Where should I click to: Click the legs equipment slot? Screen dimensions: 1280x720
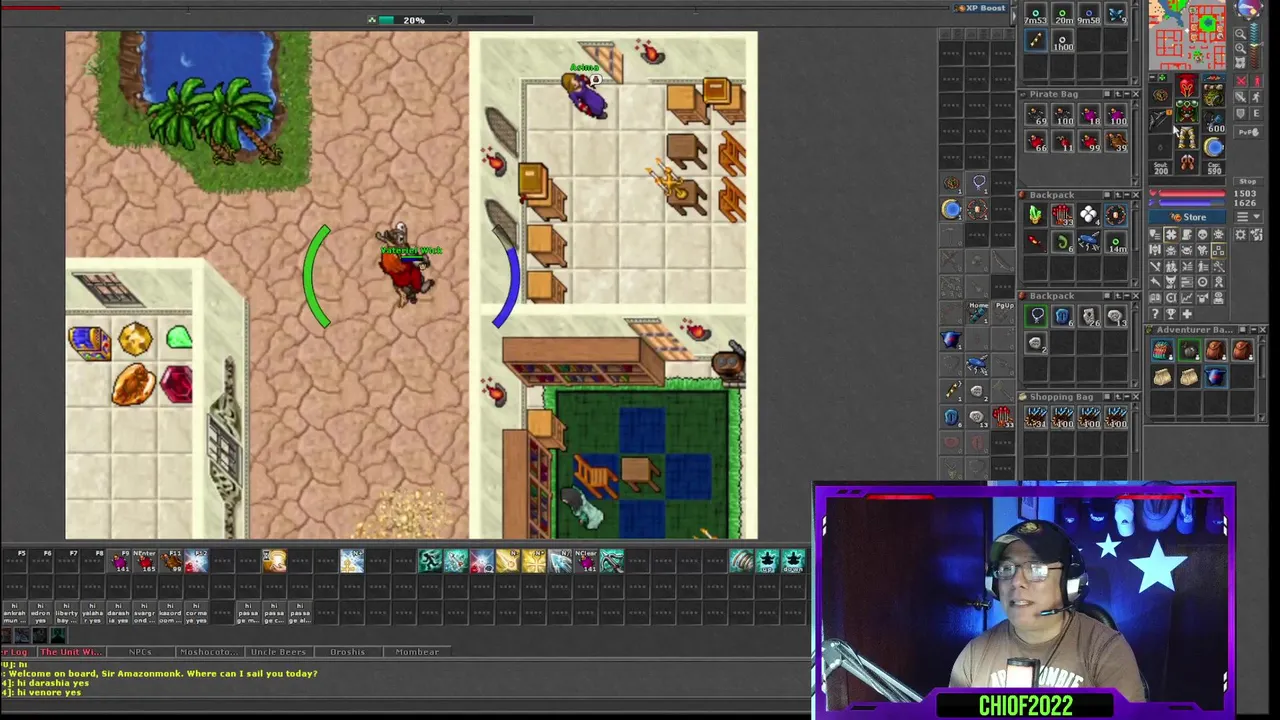pos(1187,136)
